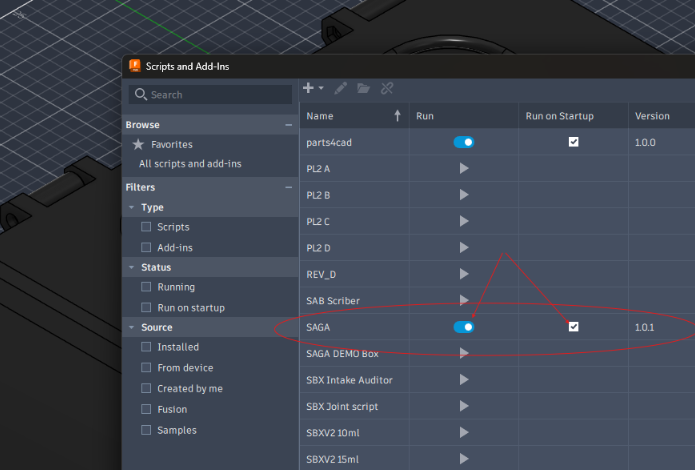The image size is (695, 470).
Task: Click the pencil edit icon in the toolbar
Action: (x=340, y=88)
